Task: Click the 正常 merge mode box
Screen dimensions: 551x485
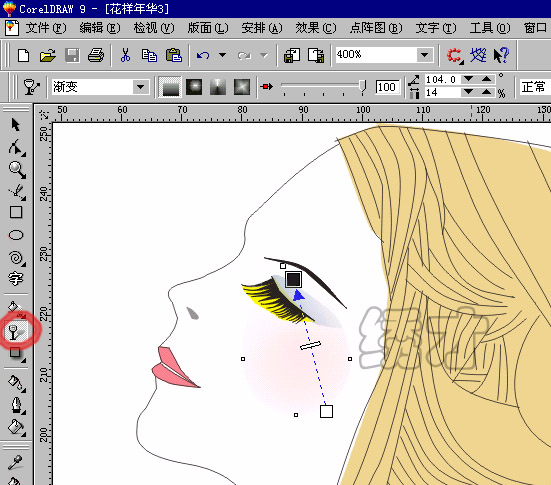Action: (x=534, y=87)
